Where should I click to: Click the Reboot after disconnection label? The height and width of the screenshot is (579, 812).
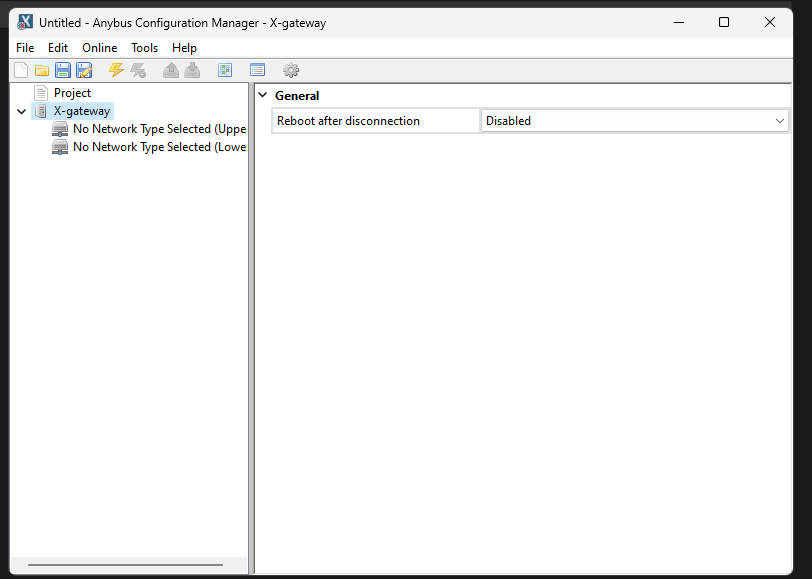348,121
